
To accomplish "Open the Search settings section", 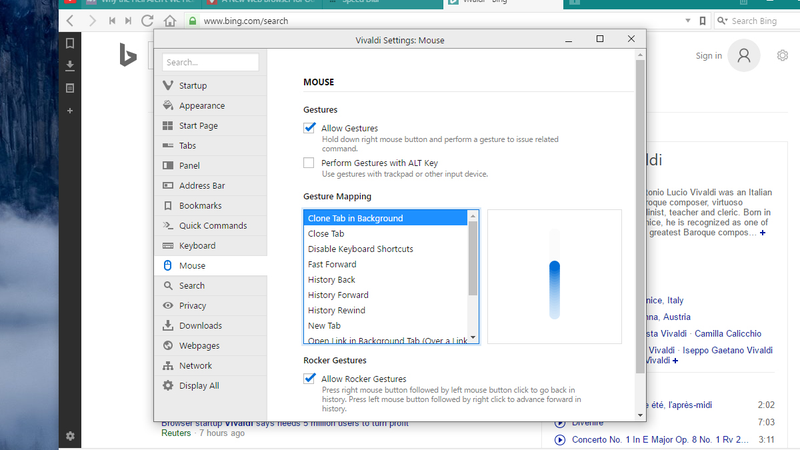I will click(x=211, y=286).
